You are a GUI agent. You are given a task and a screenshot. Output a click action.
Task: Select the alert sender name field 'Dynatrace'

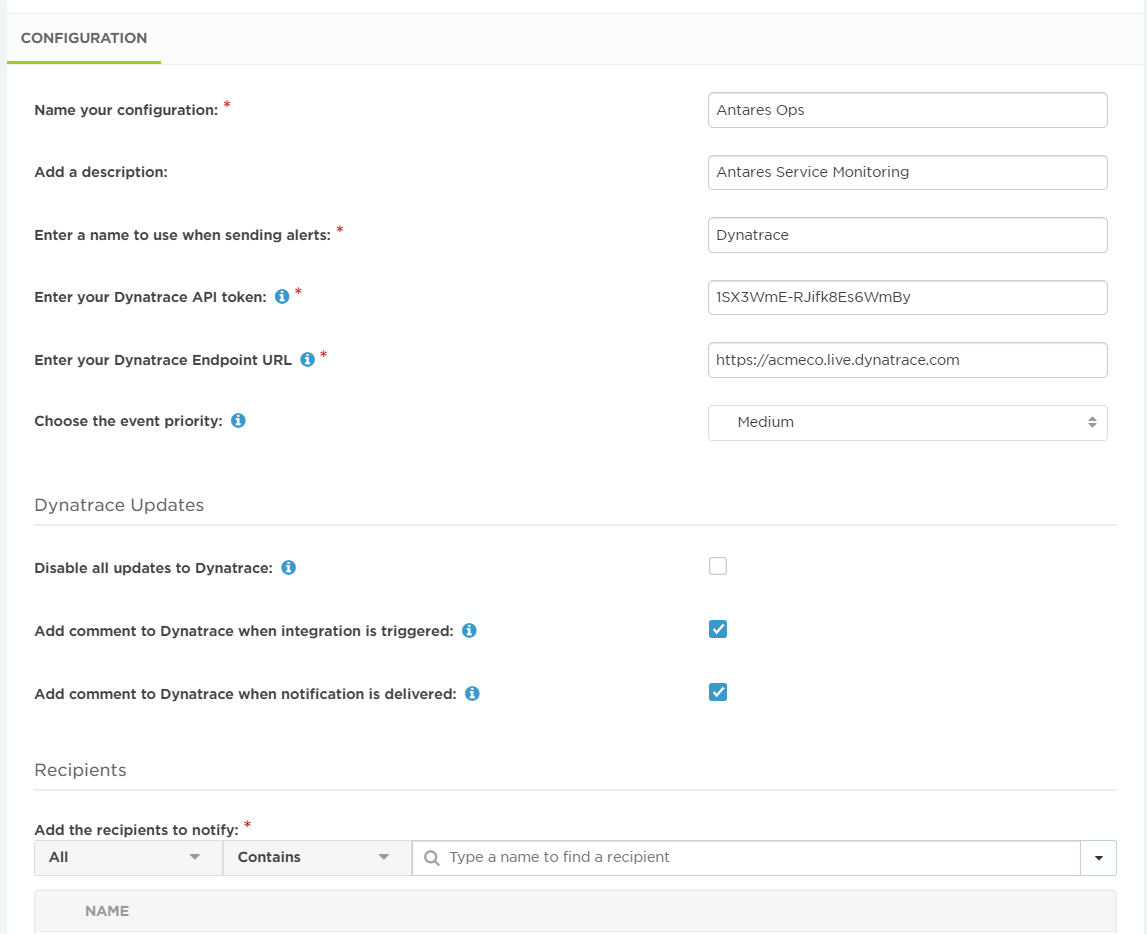[x=907, y=235]
